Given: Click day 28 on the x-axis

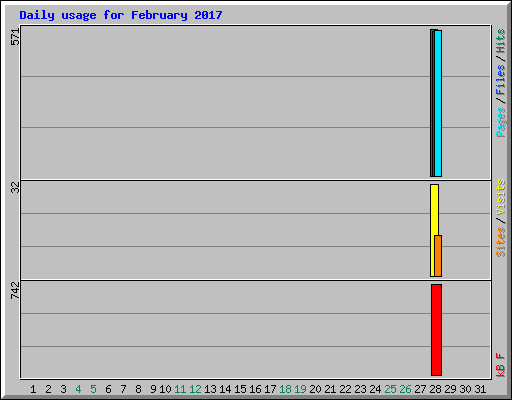Looking at the screenshot, I should click(435, 389).
